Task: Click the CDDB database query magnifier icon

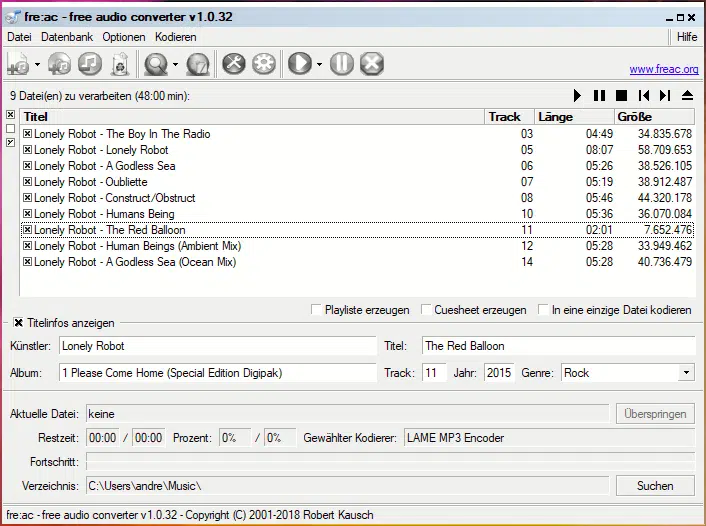Action: pyautogui.click(x=156, y=64)
